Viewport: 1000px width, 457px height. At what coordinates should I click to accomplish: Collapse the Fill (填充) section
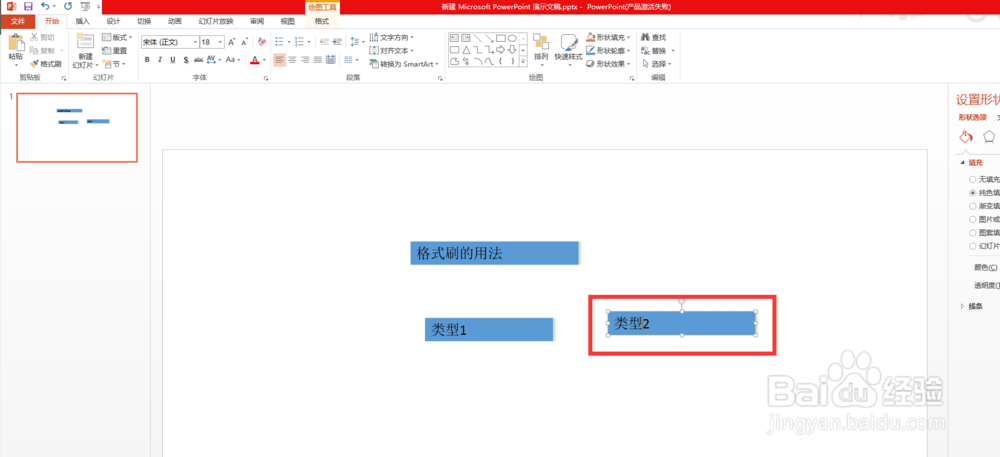[964, 163]
